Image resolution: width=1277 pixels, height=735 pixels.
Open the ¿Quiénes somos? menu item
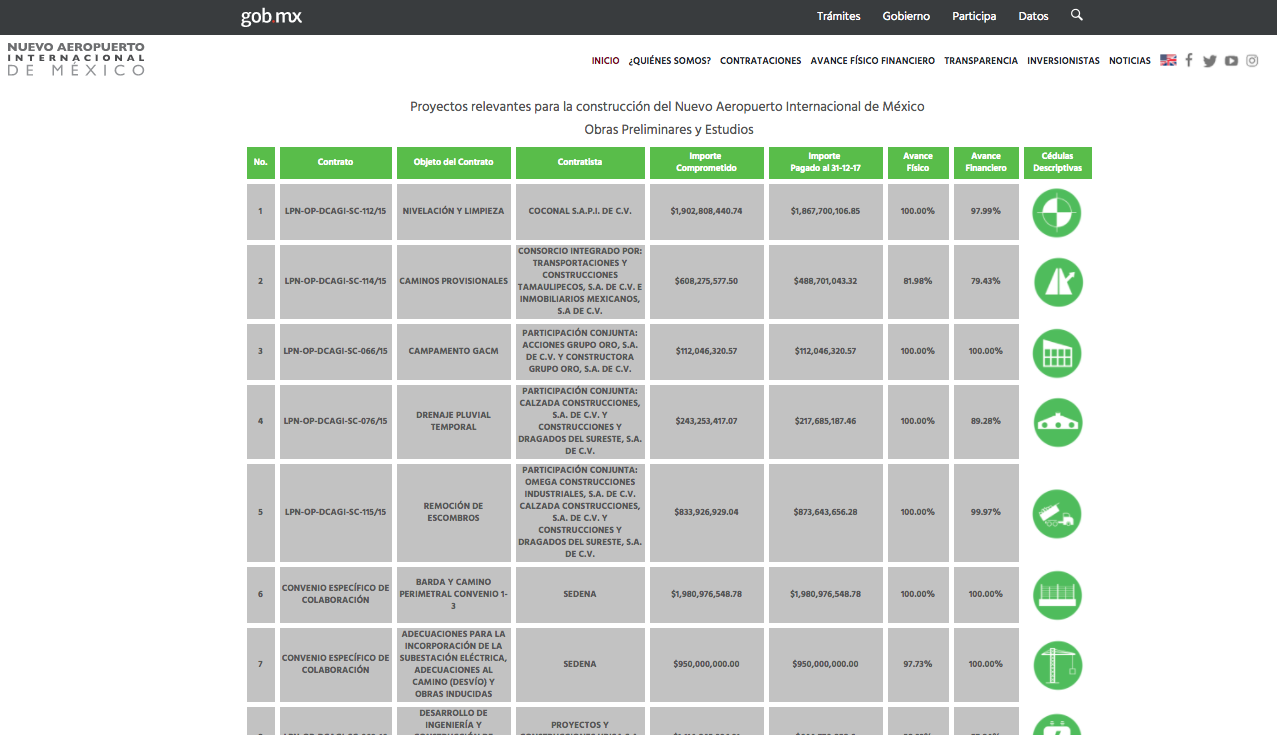670,61
